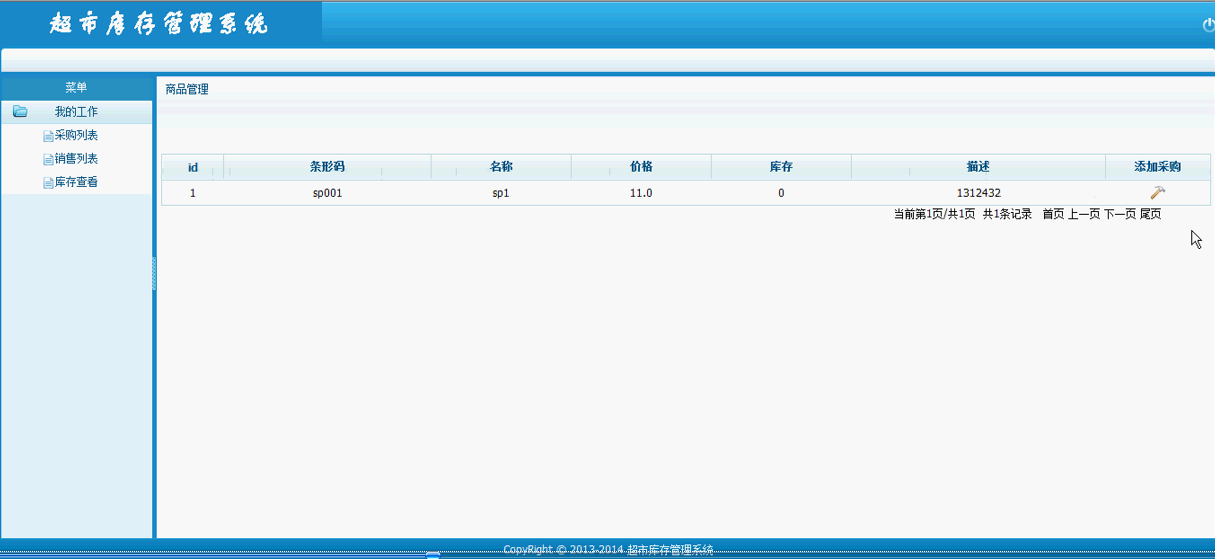Open 采购列表 in the sidebar
The height and width of the screenshot is (559, 1215).
[x=76, y=135]
